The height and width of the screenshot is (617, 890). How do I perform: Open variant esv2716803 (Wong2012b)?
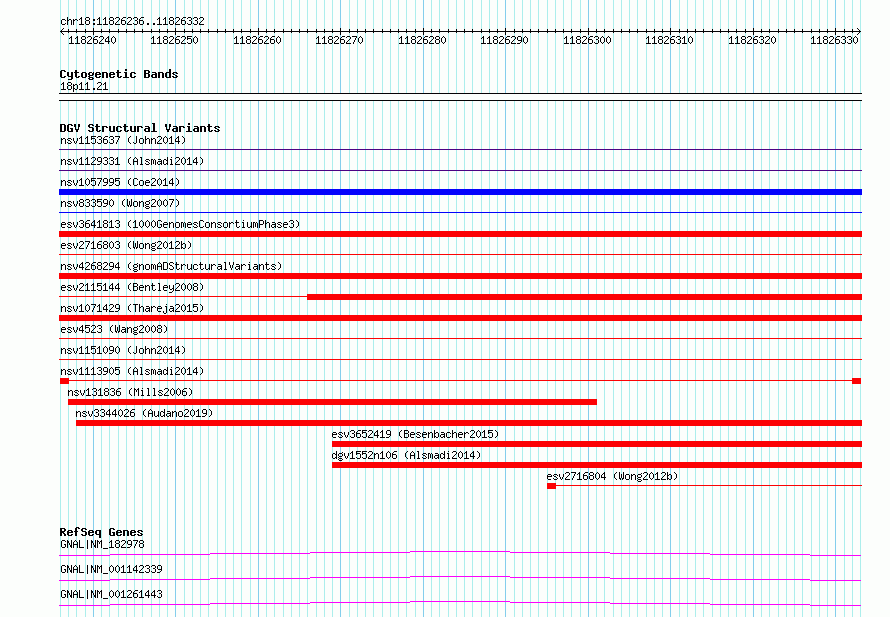[x=126, y=245]
